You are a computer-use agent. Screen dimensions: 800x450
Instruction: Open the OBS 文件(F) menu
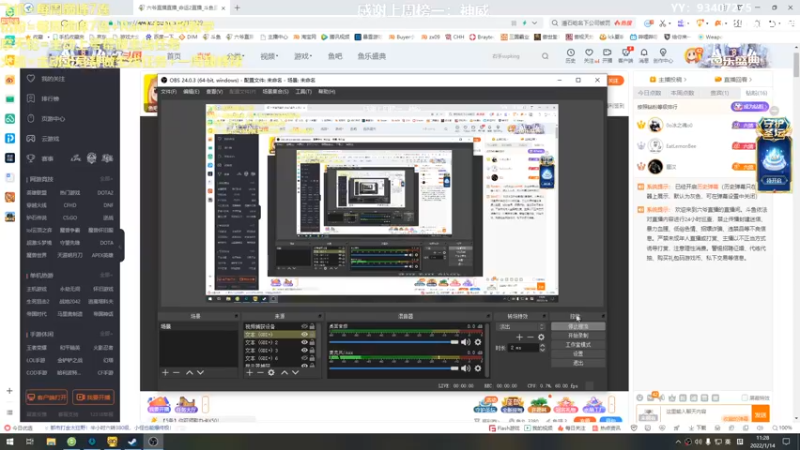tap(168, 92)
